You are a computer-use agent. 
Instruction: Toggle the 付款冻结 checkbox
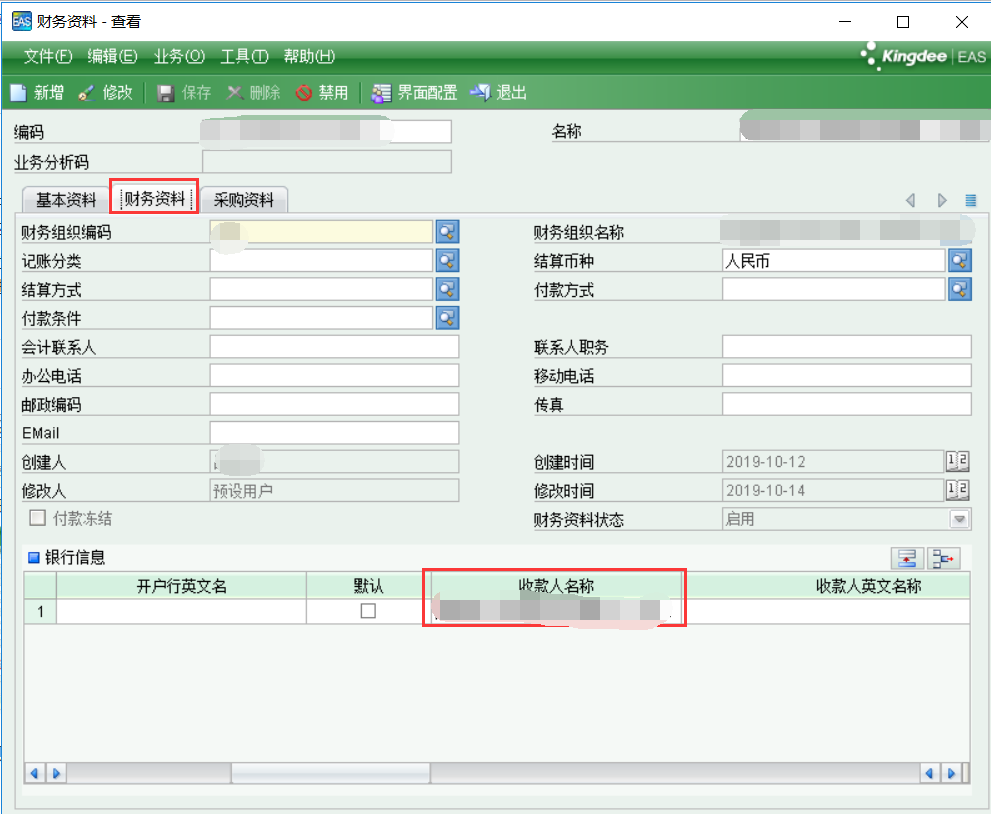point(38,518)
